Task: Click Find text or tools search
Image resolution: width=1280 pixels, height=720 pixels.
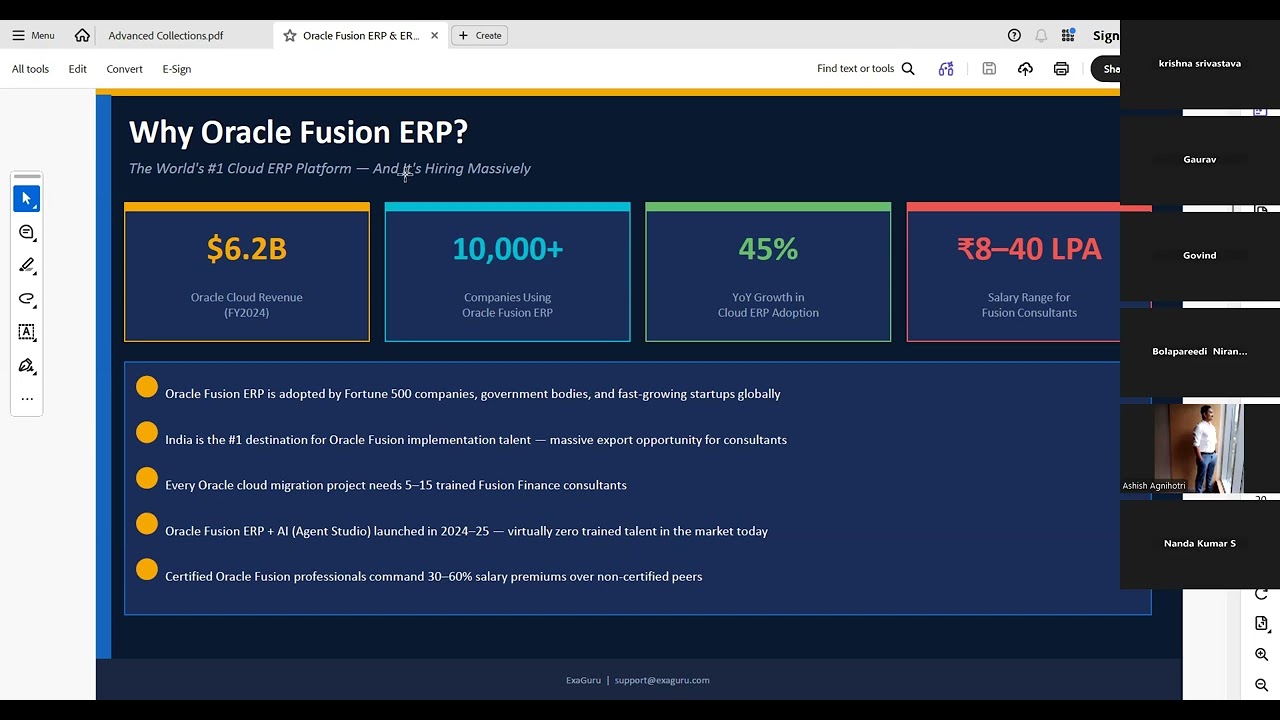Action: (x=865, y=69)
